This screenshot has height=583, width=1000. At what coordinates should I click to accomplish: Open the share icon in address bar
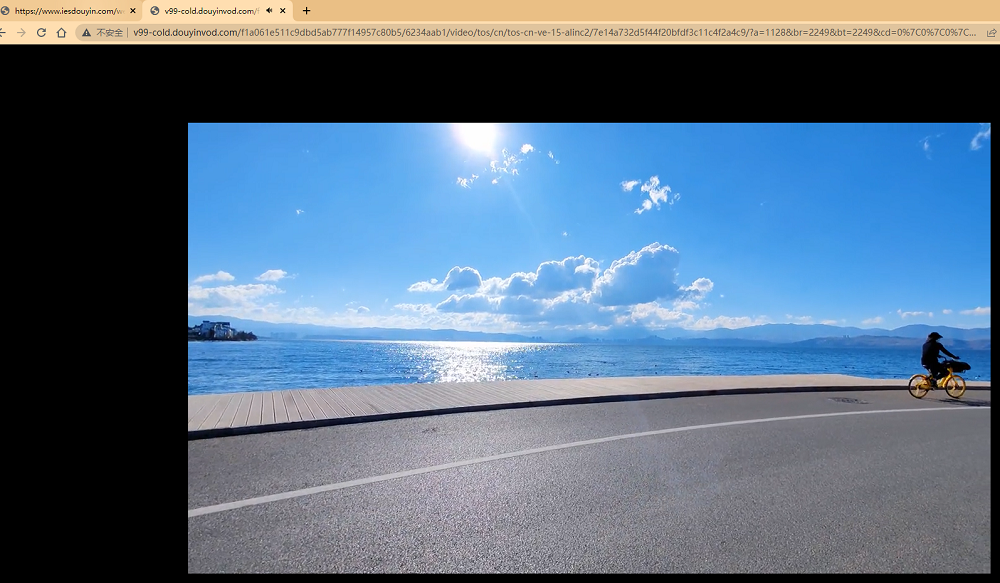(992, 33)
